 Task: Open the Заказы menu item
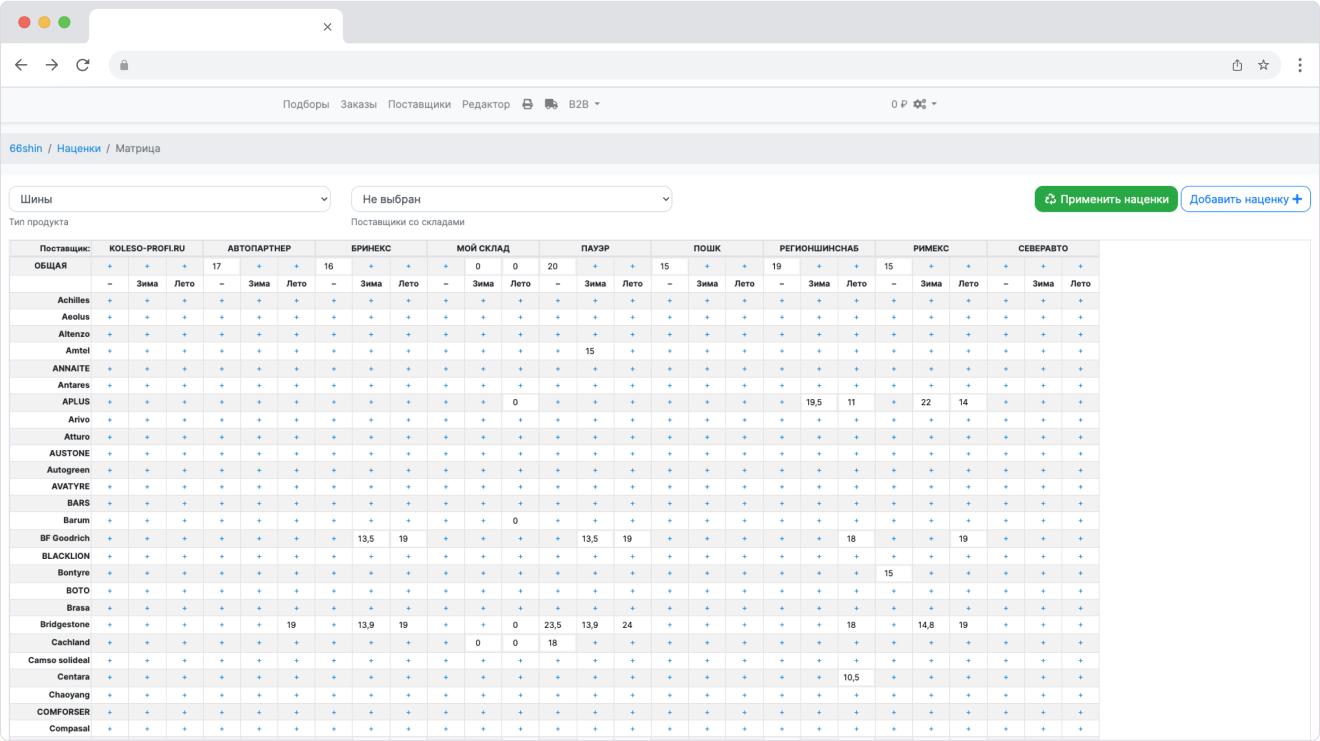[359, 104]
